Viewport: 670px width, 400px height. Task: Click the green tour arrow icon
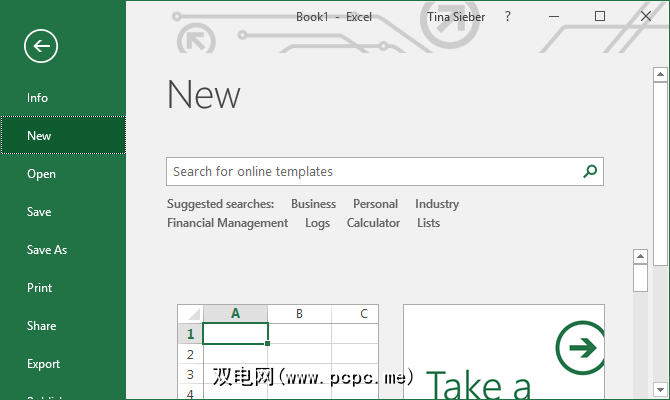[580, 347]
